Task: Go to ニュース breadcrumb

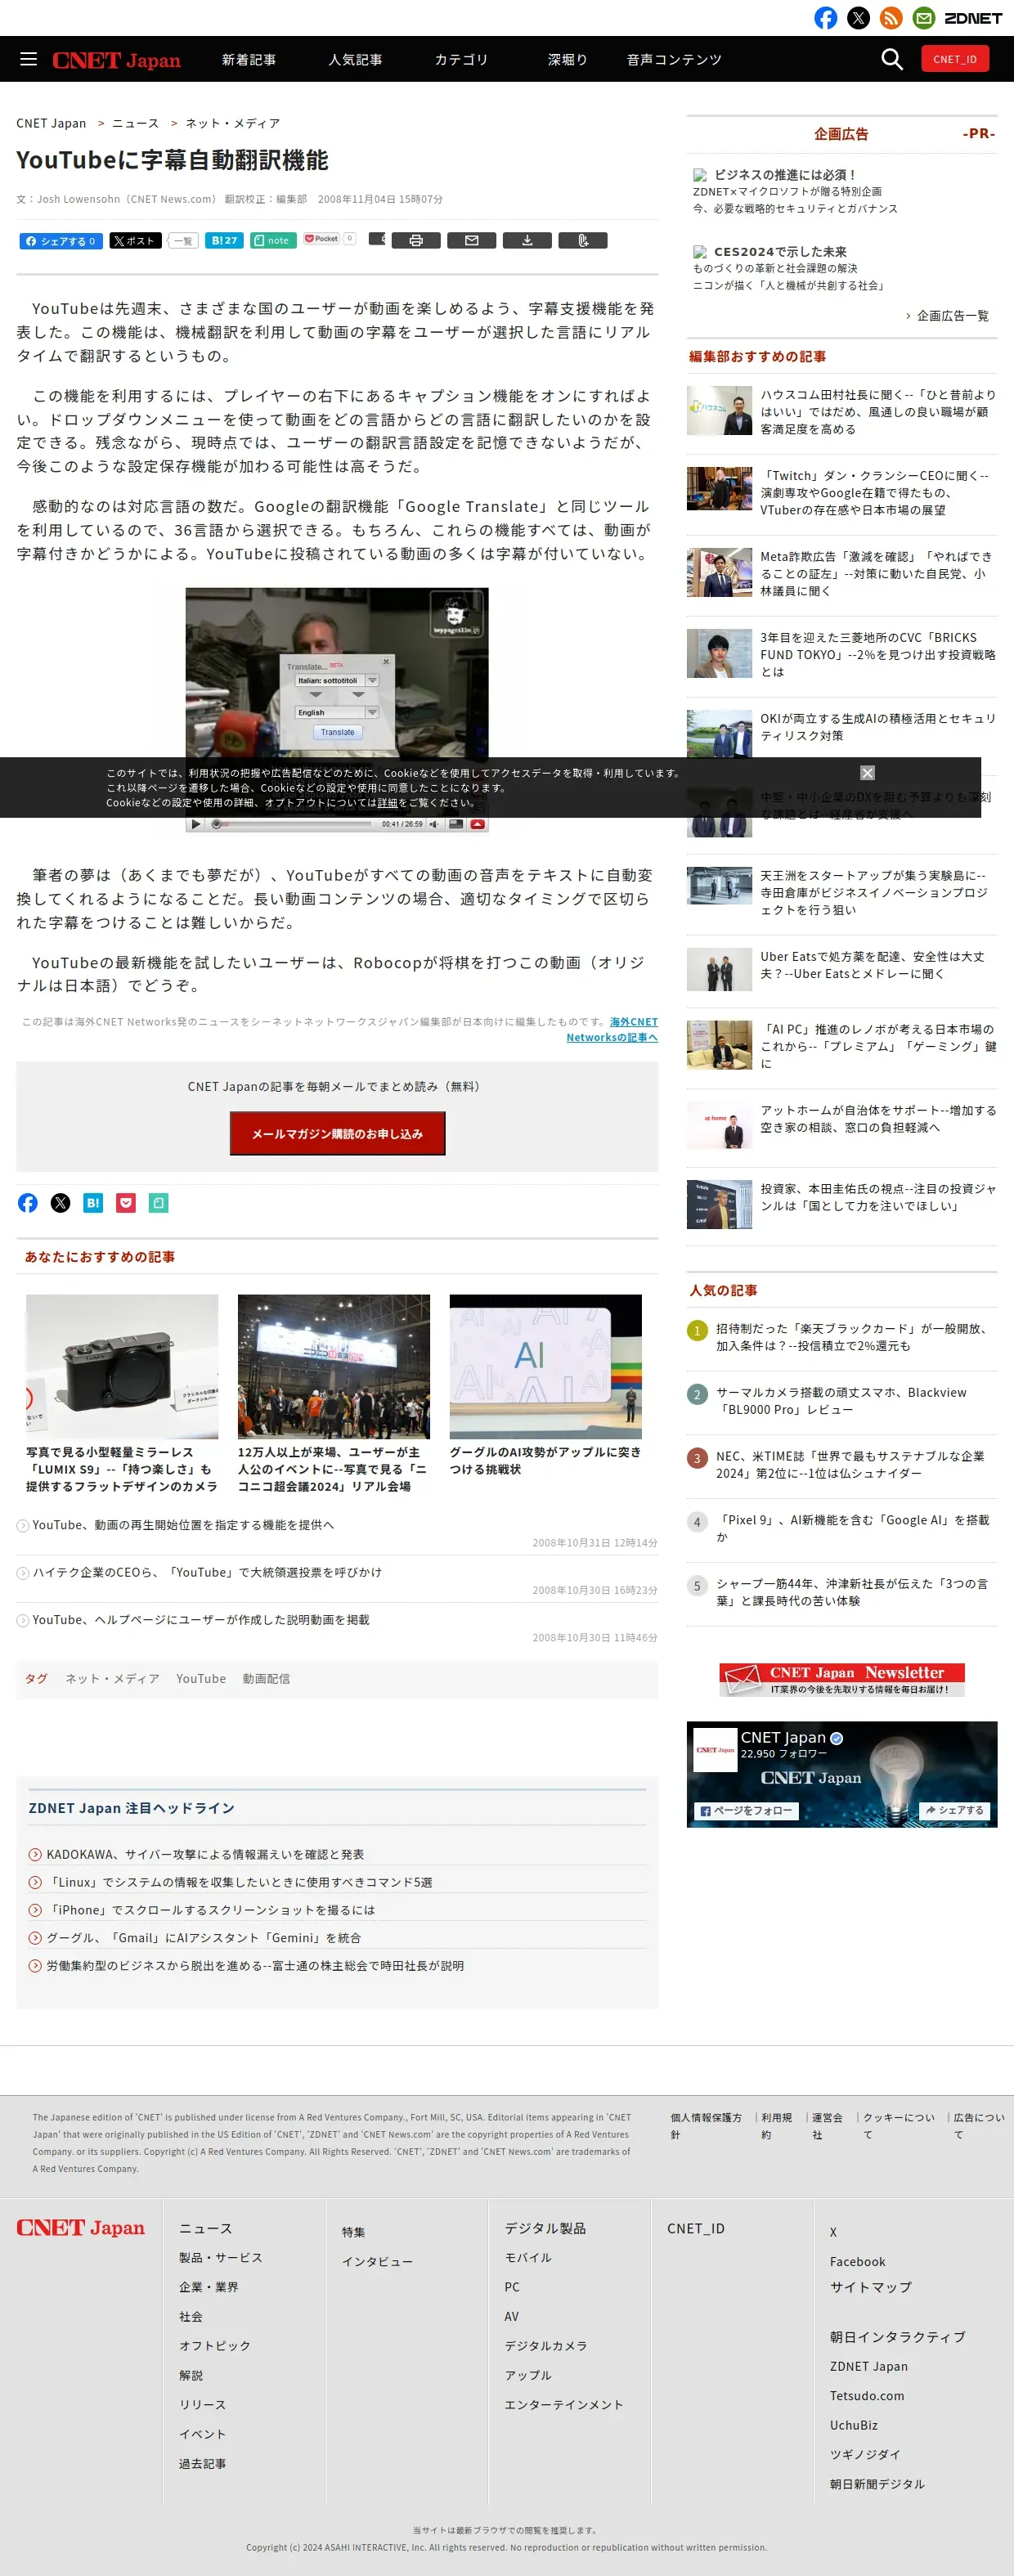Action: pyautogui.click(x=135, y=123)
